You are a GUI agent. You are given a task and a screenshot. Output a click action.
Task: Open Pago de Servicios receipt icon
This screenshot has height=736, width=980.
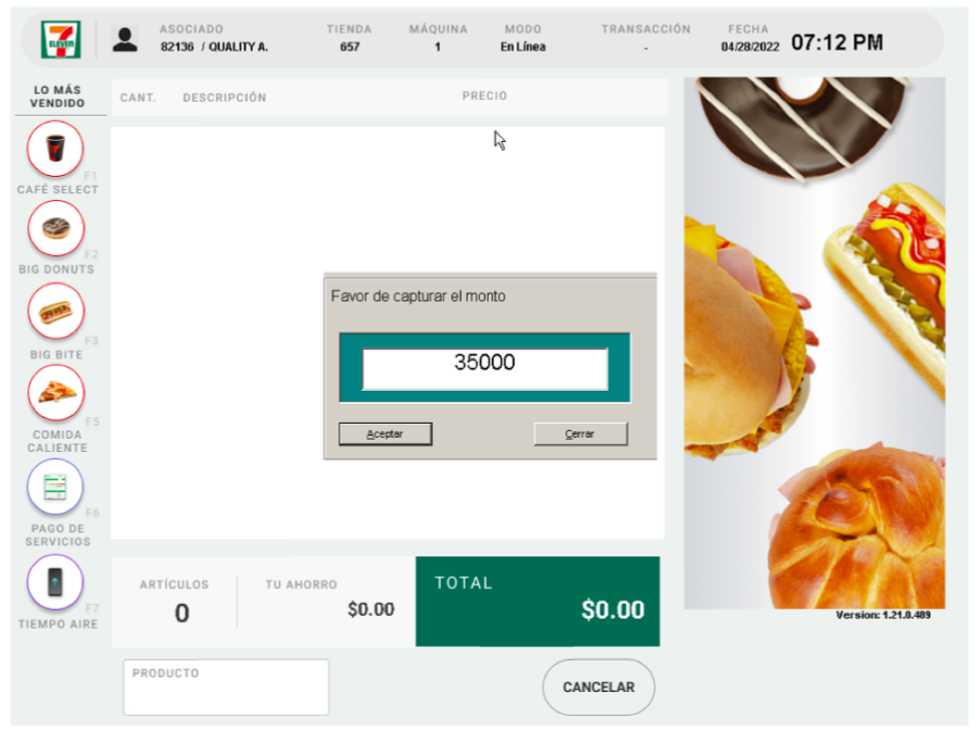tap(55, 487)
